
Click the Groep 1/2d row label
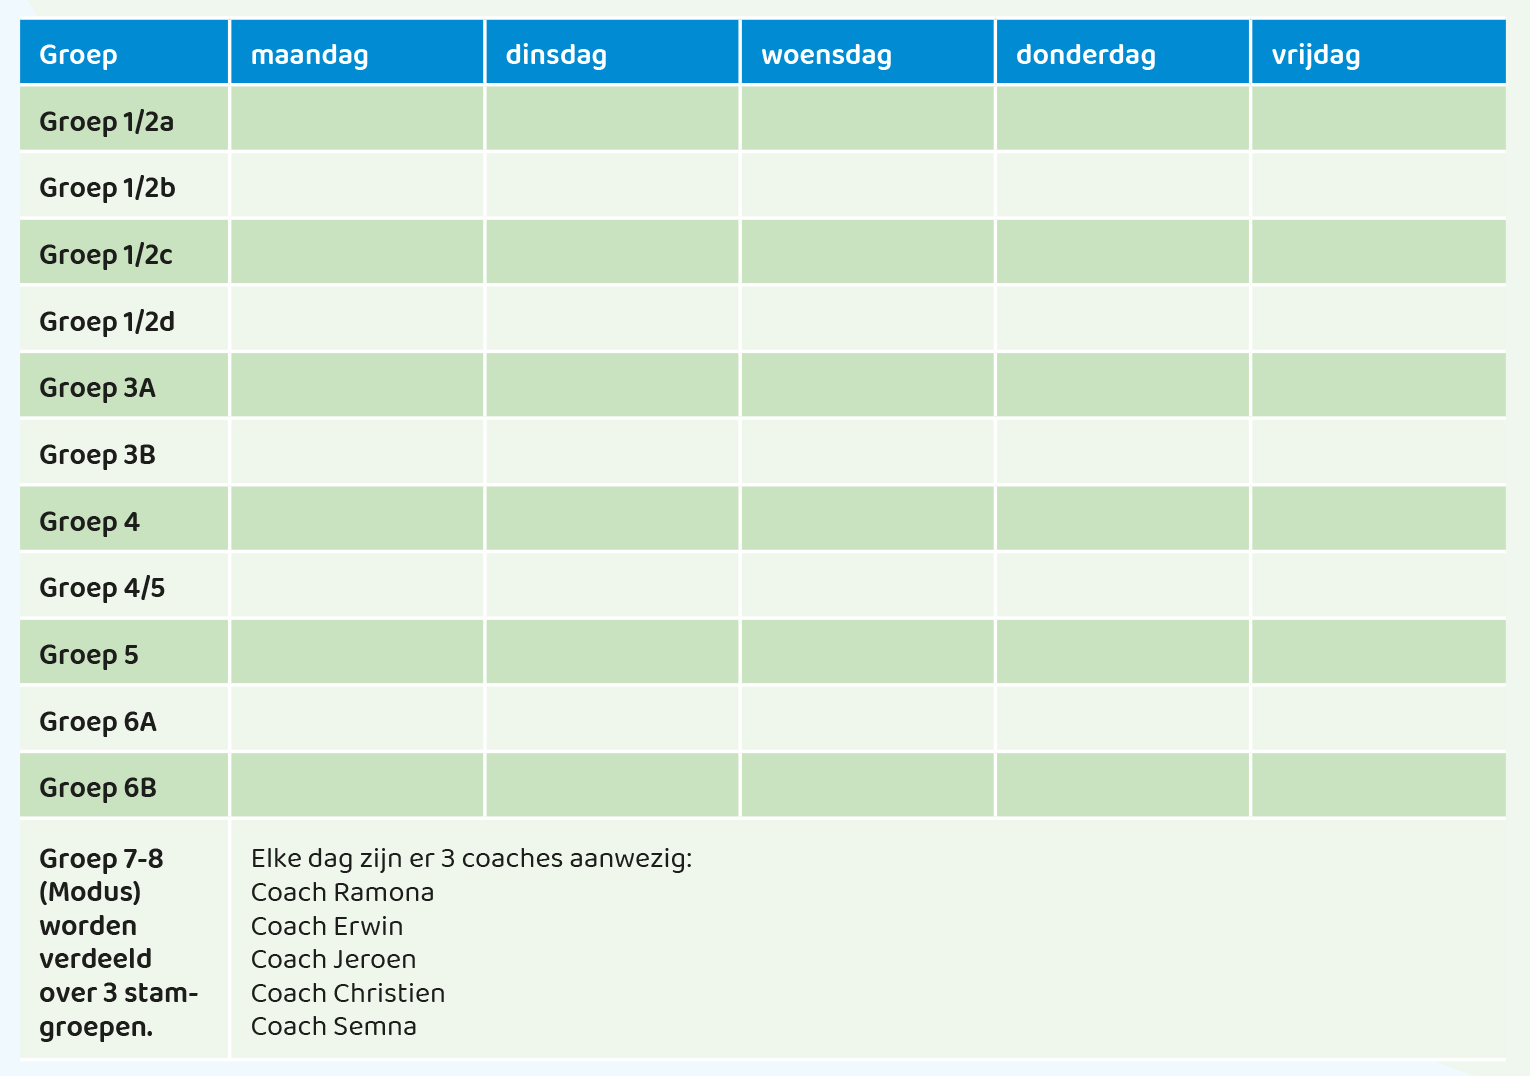[x=107, y=321]
